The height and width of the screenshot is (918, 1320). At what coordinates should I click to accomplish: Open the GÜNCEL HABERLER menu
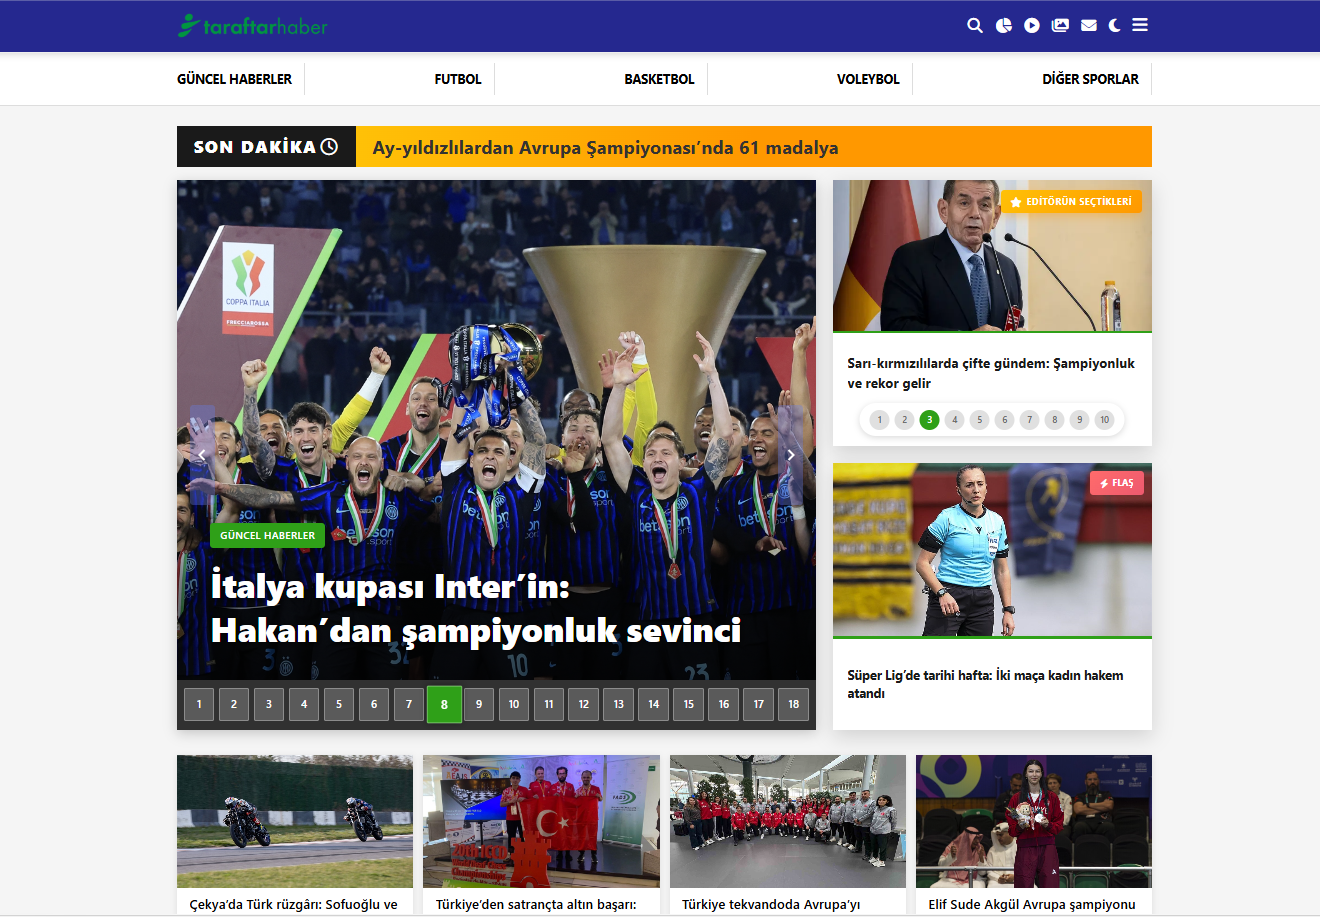[235, 79]
